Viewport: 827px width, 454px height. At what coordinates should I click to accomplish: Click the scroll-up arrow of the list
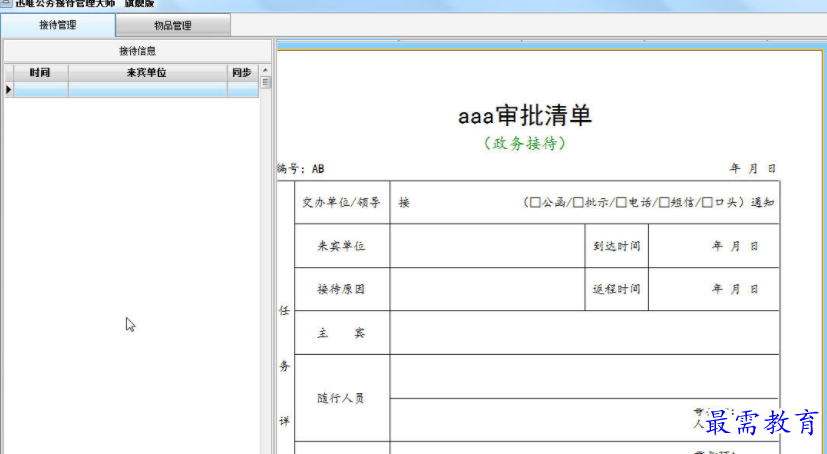(265, 71)
